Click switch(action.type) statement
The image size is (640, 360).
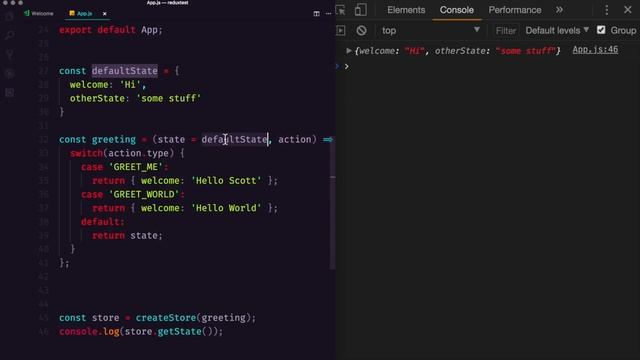[127, 153]
